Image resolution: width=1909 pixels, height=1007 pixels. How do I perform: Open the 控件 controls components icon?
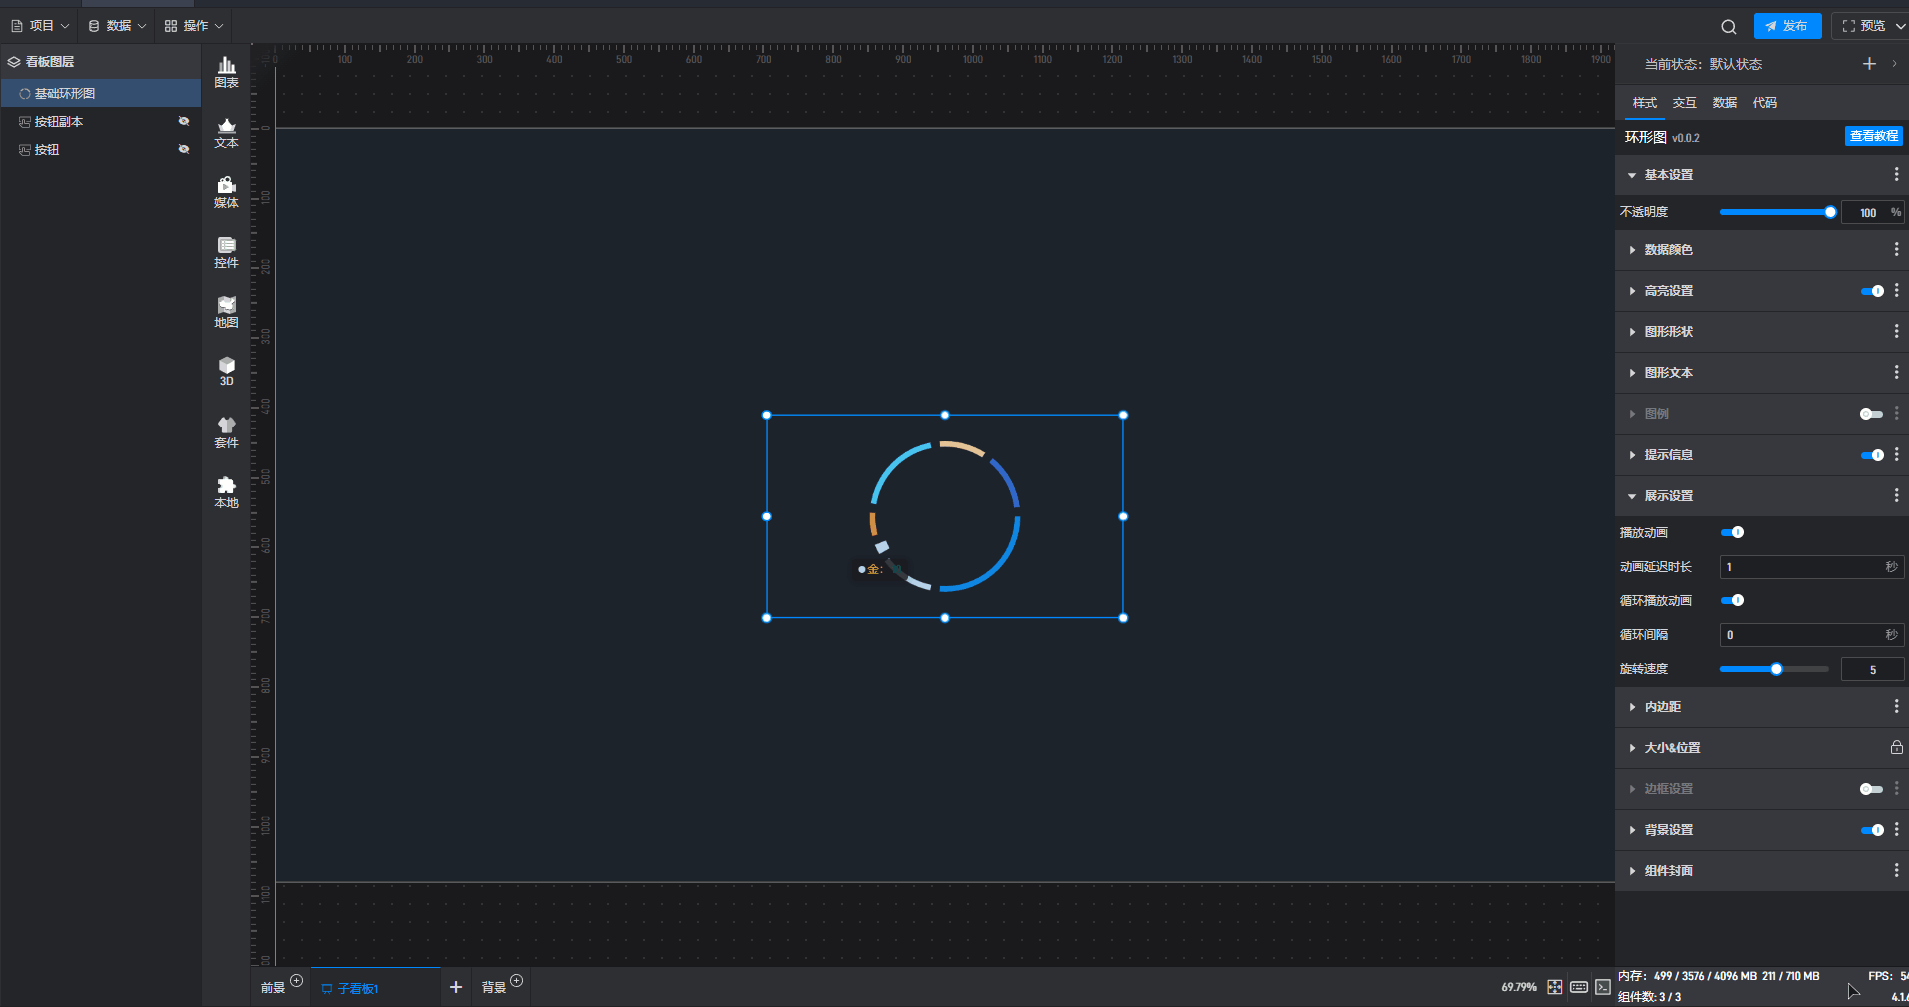tap(227, 252)
